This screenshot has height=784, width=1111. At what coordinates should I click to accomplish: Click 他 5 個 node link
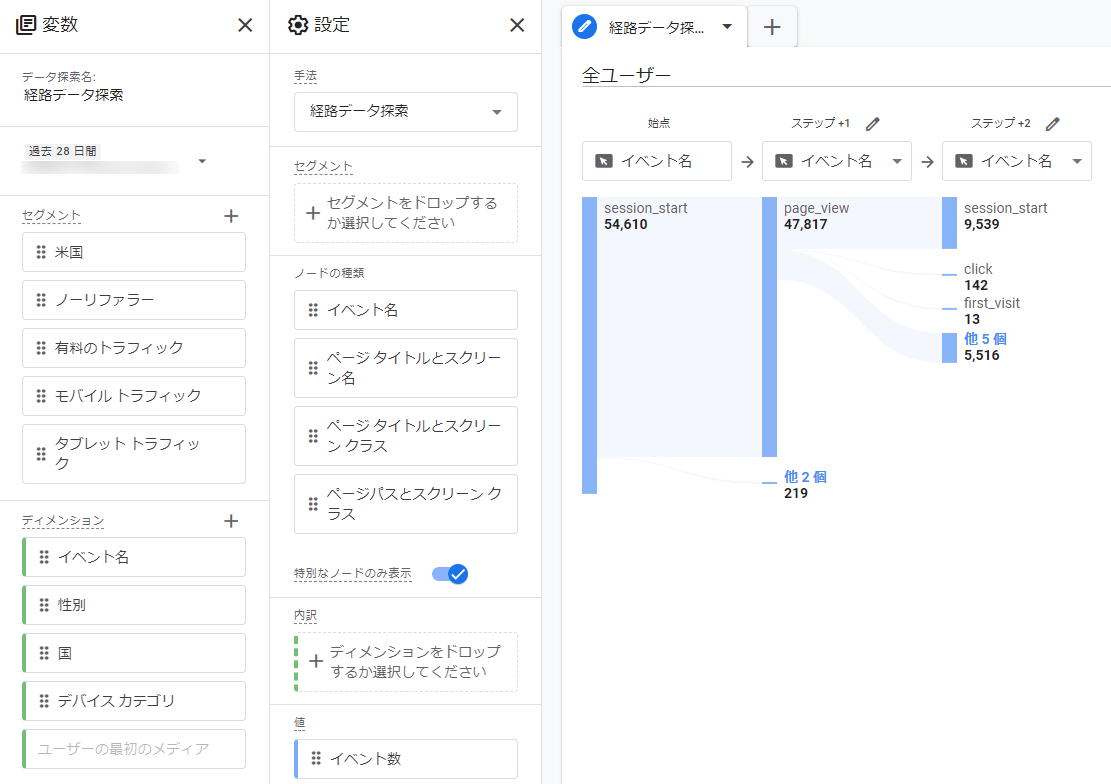[985, 339]
